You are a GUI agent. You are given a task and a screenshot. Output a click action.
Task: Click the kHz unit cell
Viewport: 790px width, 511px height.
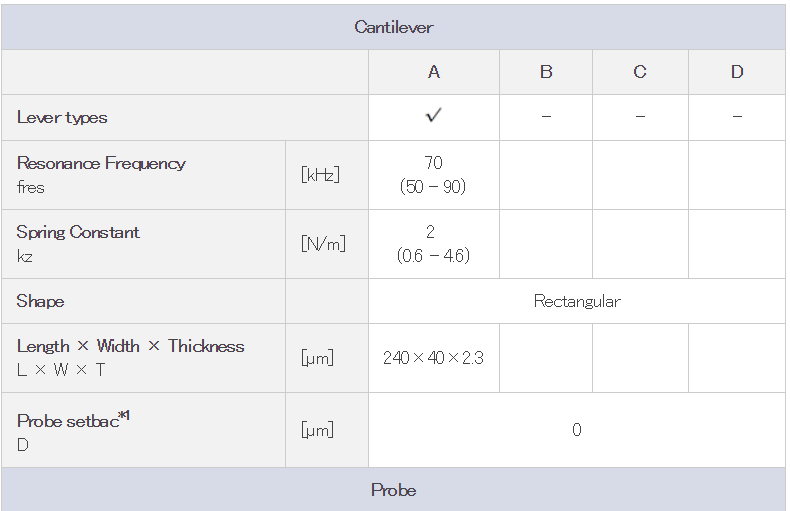(320, 175)
